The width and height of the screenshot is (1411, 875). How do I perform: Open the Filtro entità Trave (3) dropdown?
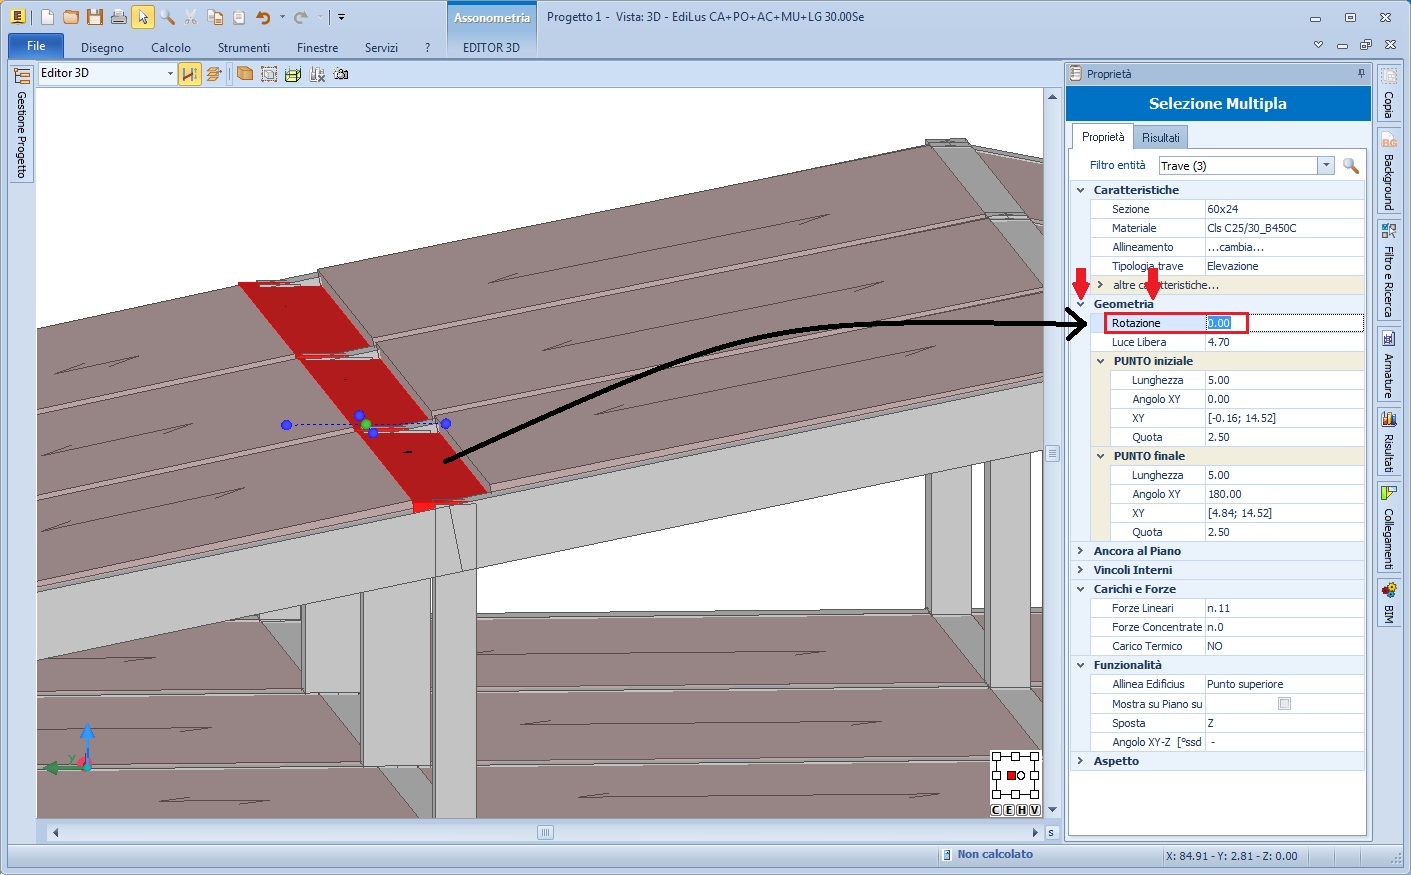coord(1326,166)
